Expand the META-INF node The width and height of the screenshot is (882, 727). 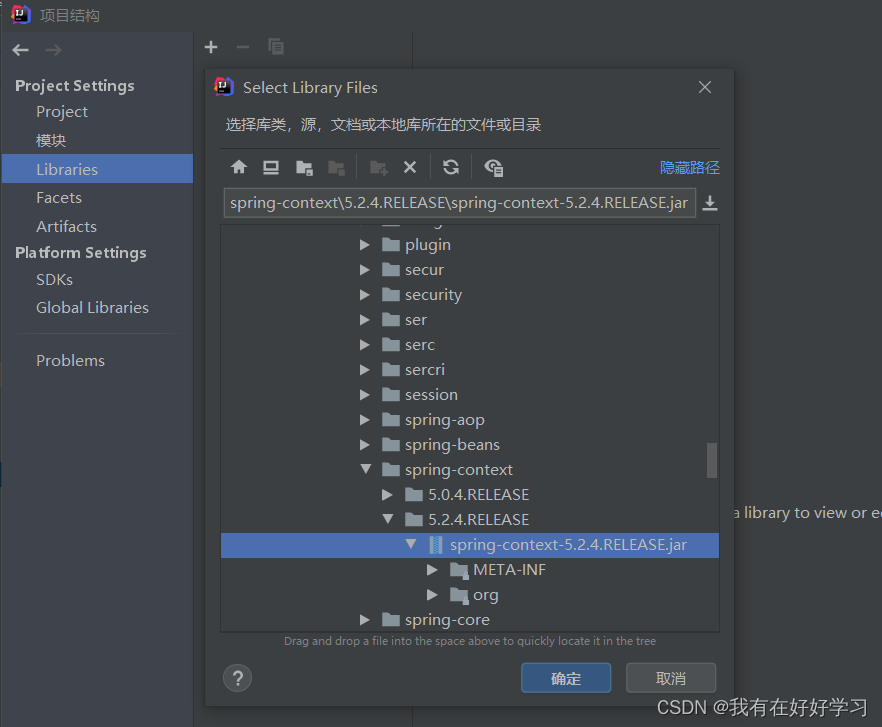(432, 569)
